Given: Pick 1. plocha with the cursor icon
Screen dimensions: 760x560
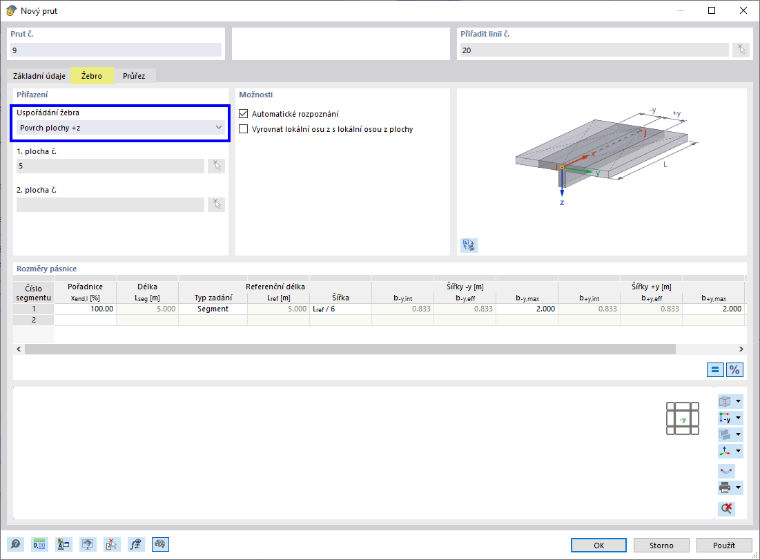Looking at the screenshot, I should coord(217,166).
